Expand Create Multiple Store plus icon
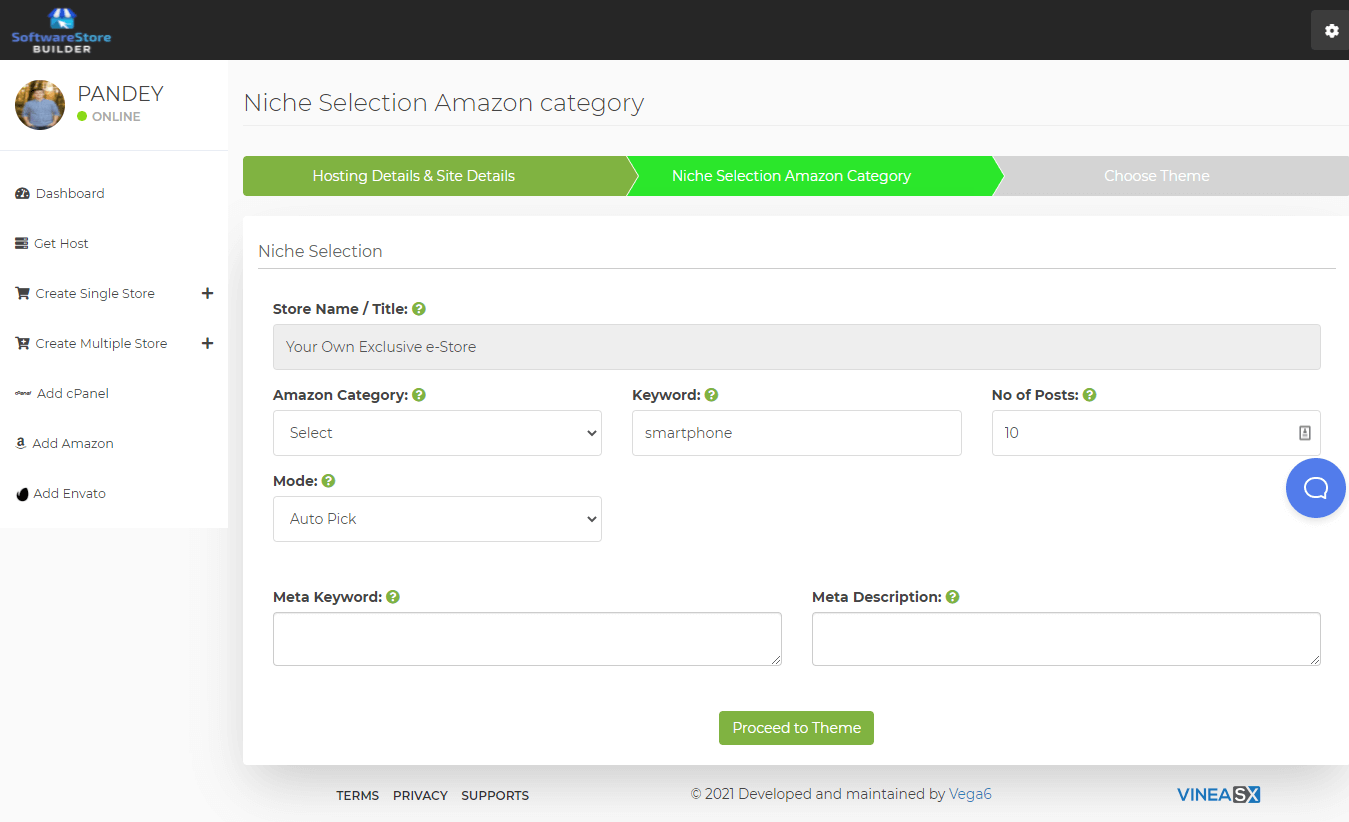The image size is (1349, 822). click(x=207, y=343)
